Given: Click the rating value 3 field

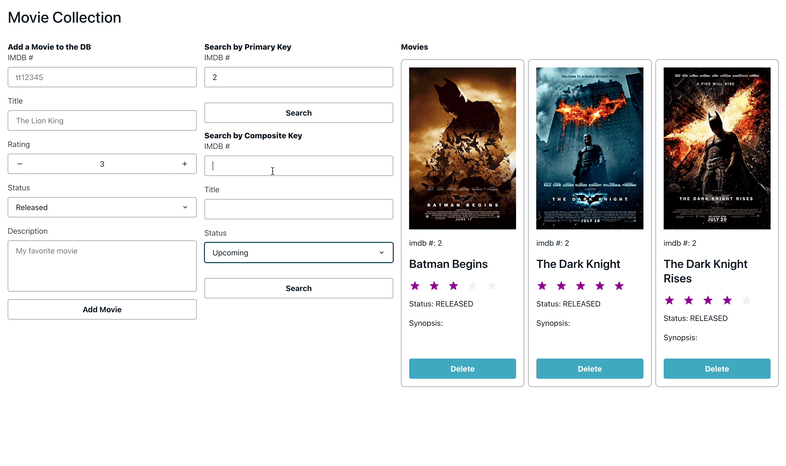Looking at the screenshot, I should [102, 164].
